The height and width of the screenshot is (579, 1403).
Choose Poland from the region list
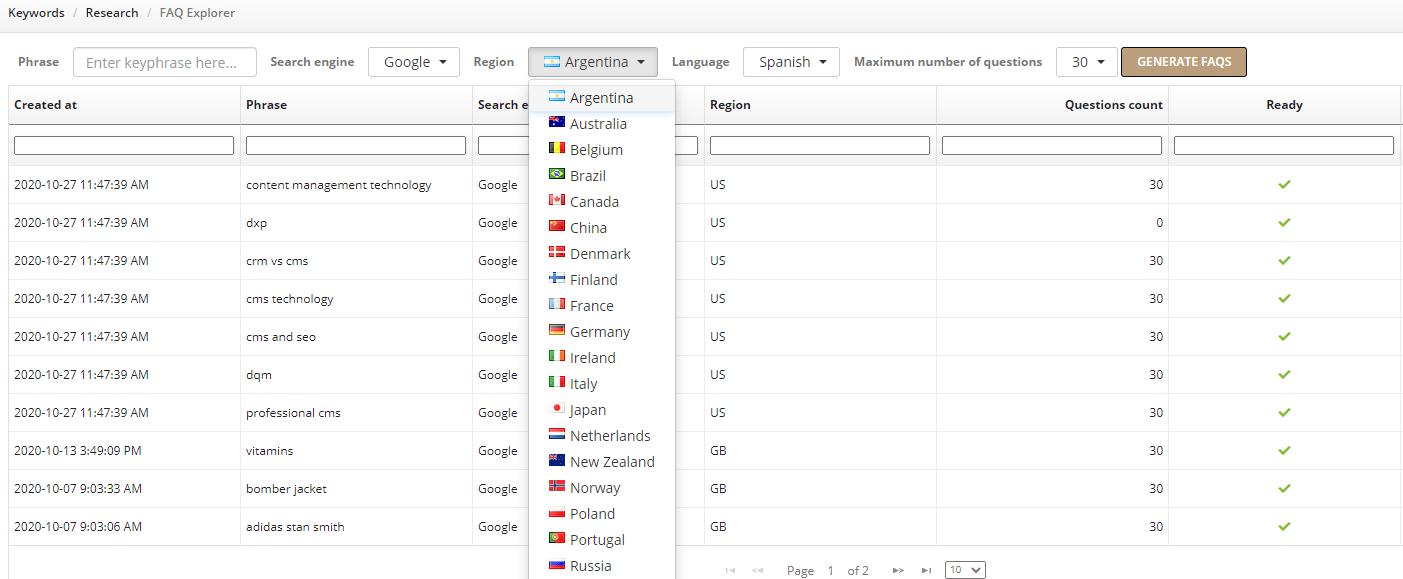[x=602, y=514]
